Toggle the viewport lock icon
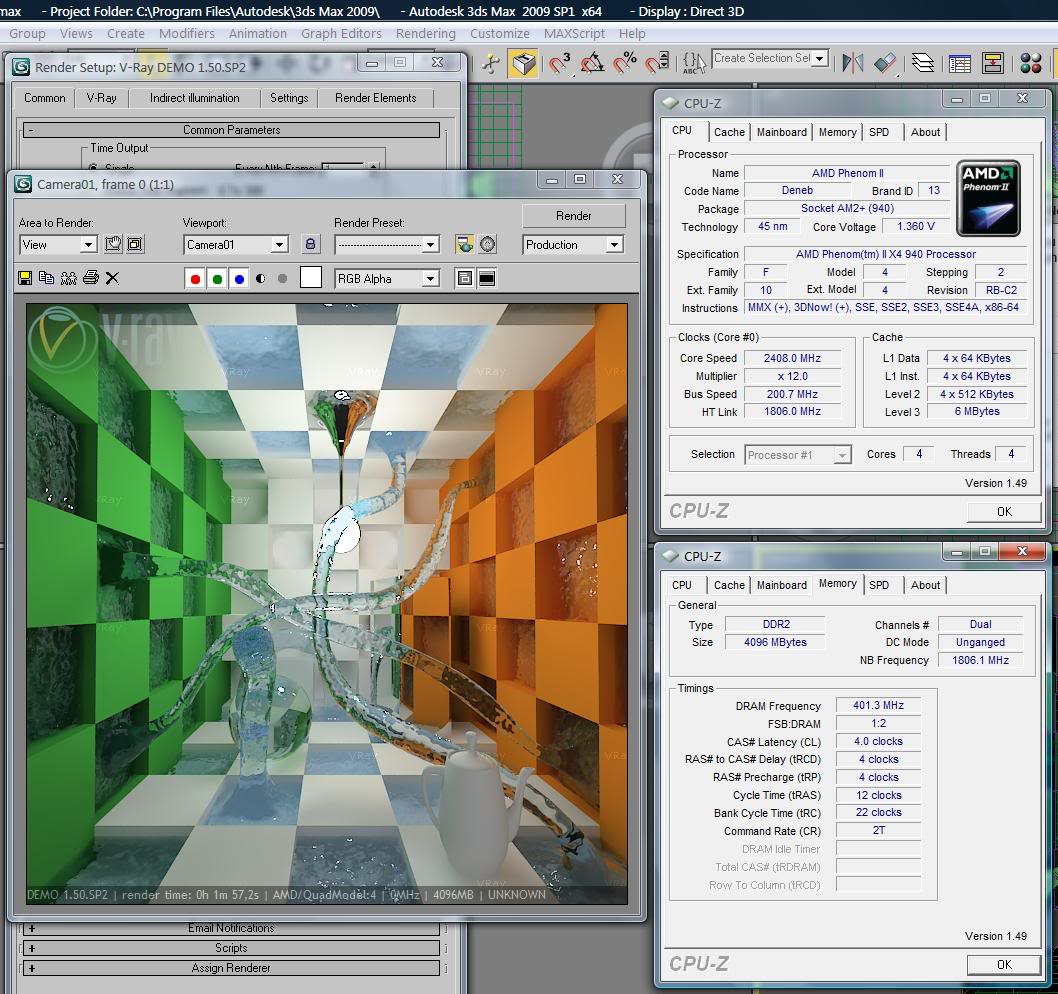 [x=310, y=244]
